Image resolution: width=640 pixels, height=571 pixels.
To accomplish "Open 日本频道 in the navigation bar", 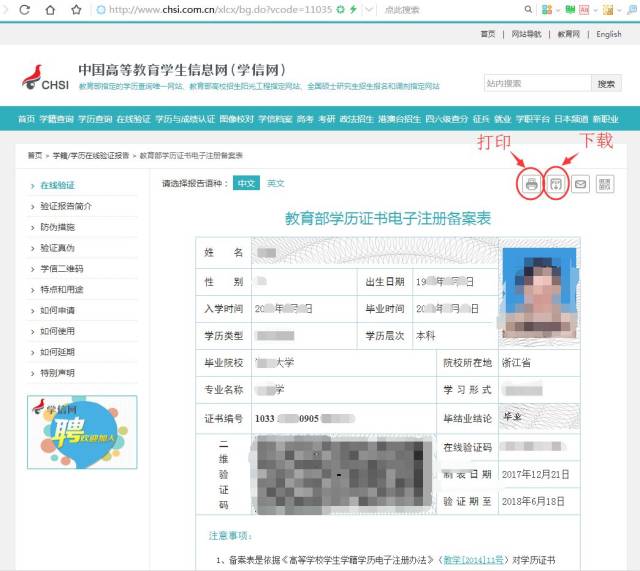I will (x=571, y=119).
